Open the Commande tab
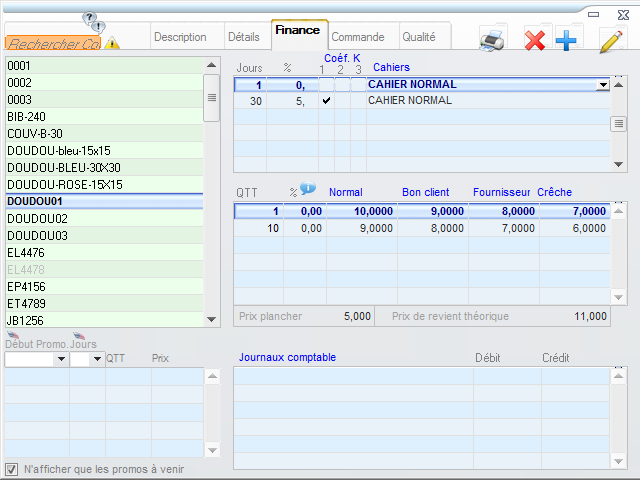Viewport: 640px width, 480px height. (x=357, y=37)
